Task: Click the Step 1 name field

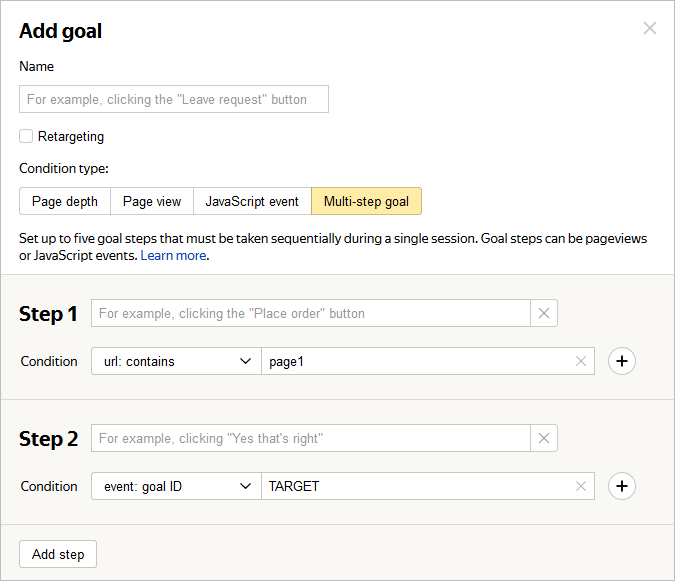Action: coord(310,313)
